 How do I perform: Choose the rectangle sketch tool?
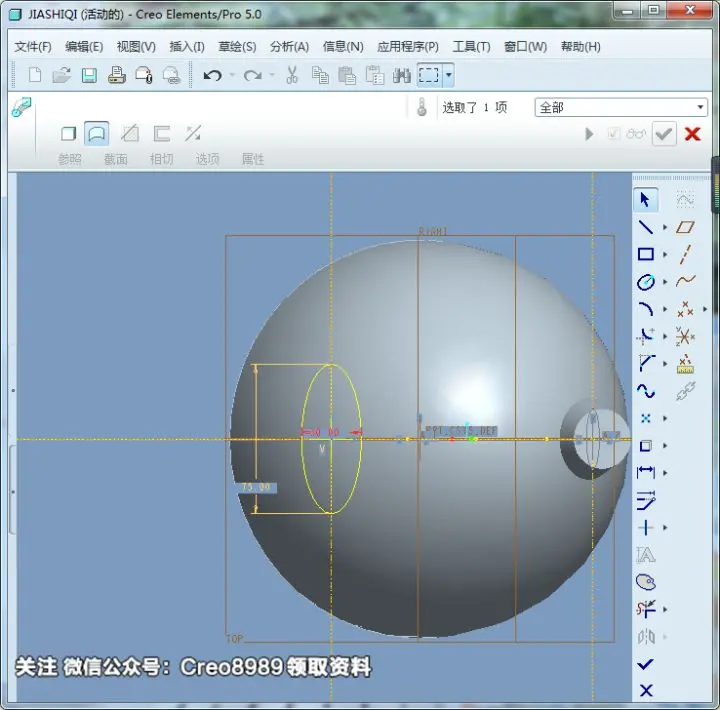(646, 254)
